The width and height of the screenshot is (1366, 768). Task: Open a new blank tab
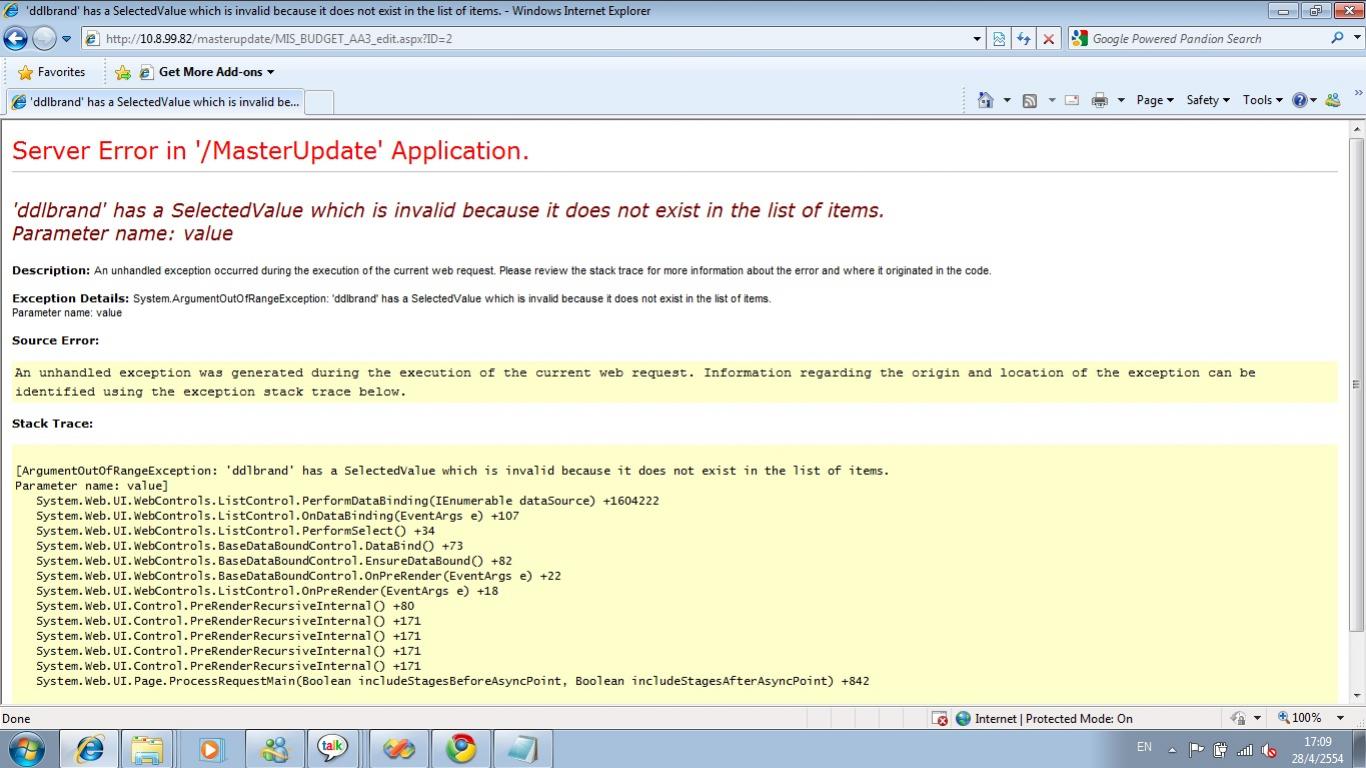[x=318, y=102]
